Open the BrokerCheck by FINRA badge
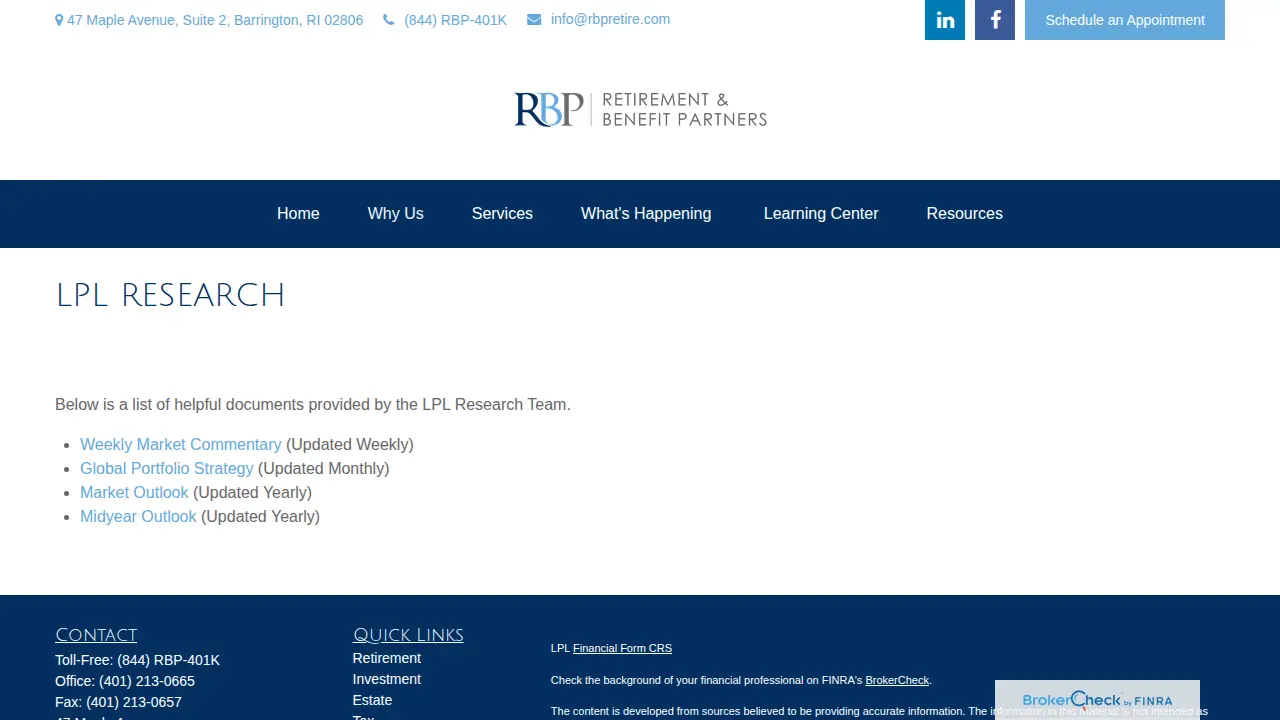1280x720 pixels. pos(1097,700)
